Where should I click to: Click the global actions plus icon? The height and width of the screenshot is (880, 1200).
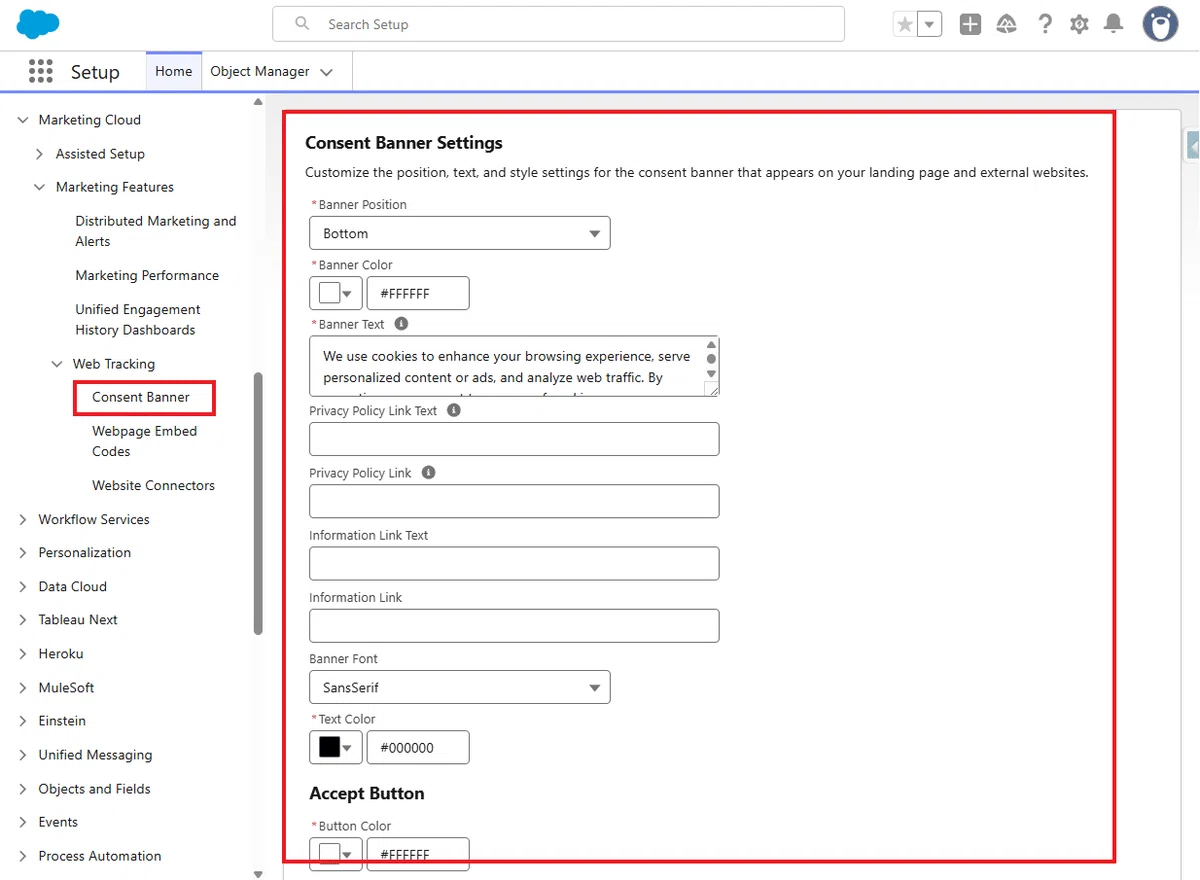970,24
